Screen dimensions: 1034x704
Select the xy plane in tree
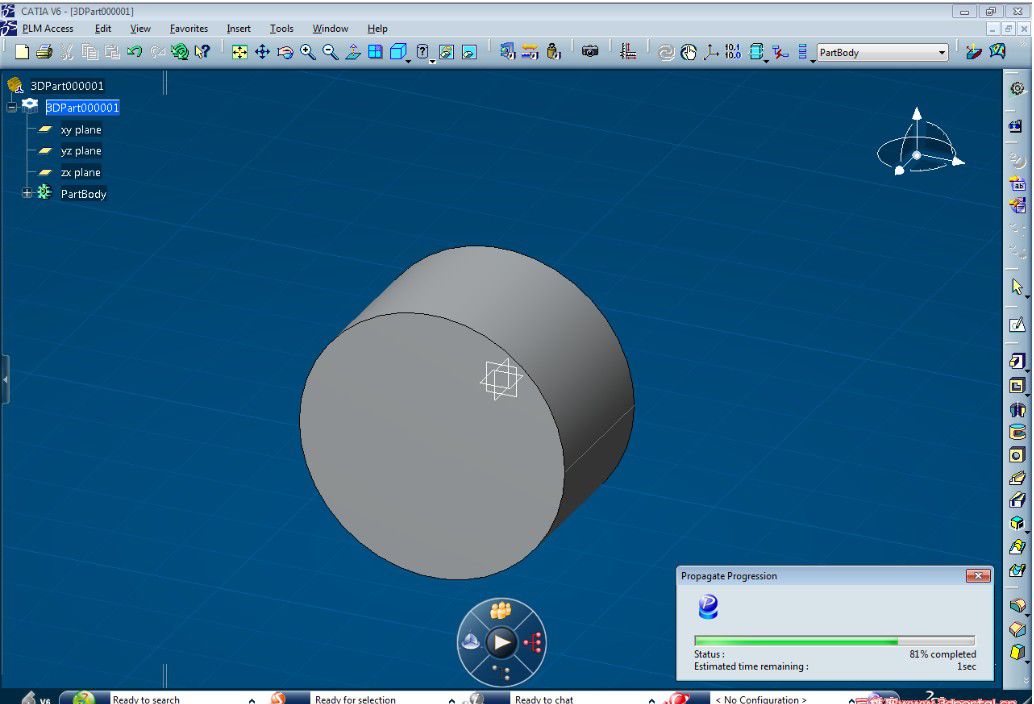click(80, 130)
